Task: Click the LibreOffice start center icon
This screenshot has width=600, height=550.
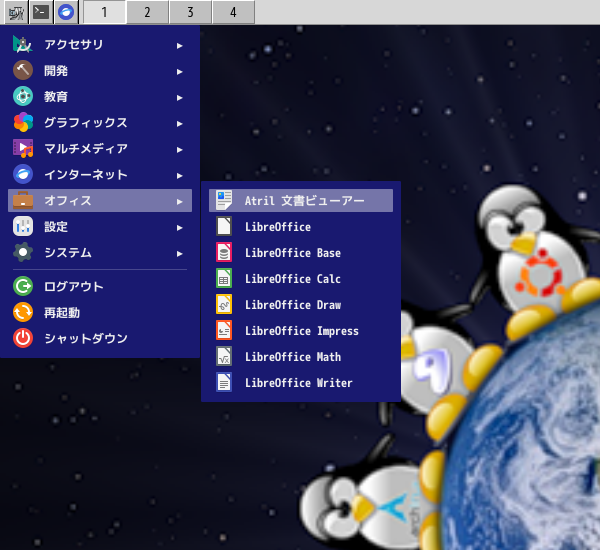Action: click(223, 227)
